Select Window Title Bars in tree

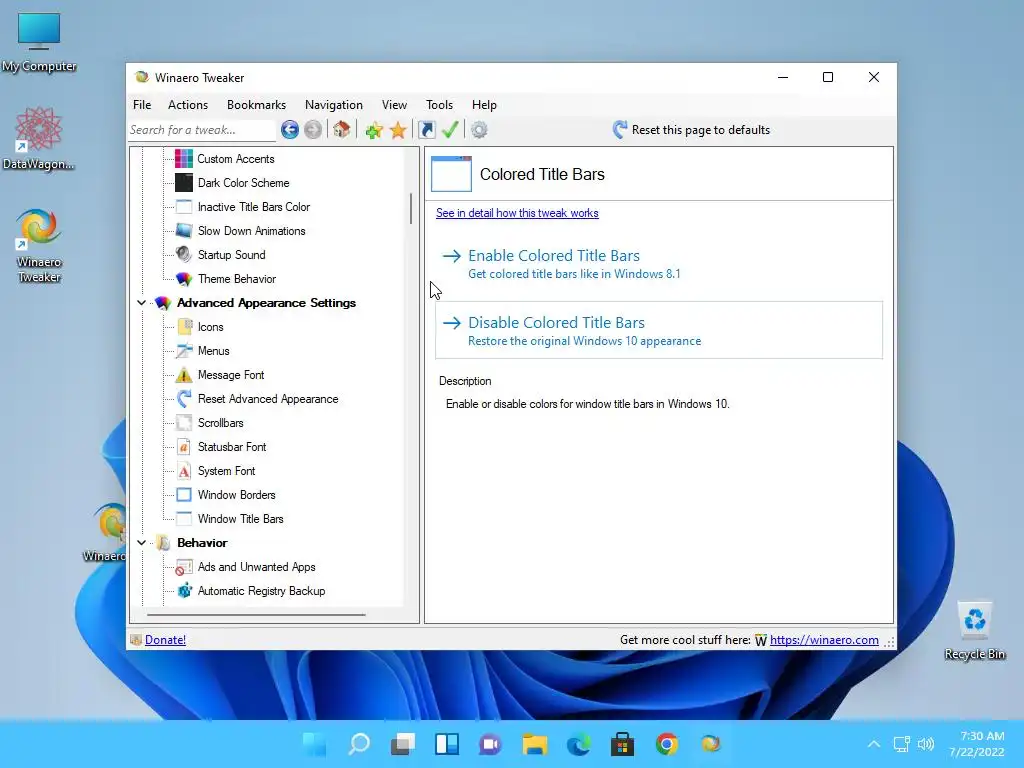(x=240, y=519)
